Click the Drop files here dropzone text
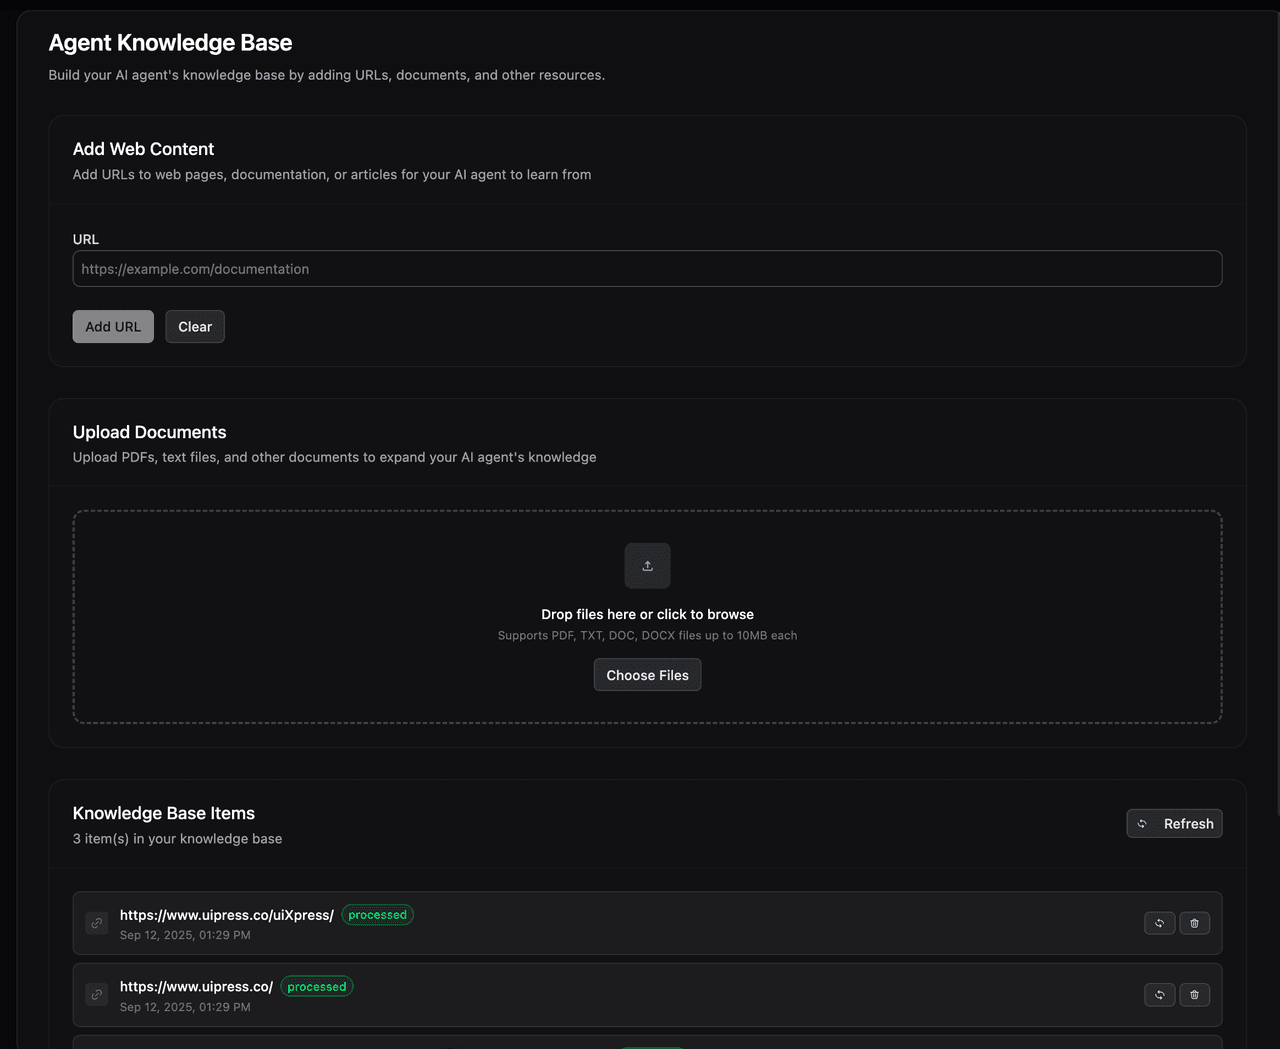The width and height of the screenshot is (1280, 1049). click(x=647, y=614)
